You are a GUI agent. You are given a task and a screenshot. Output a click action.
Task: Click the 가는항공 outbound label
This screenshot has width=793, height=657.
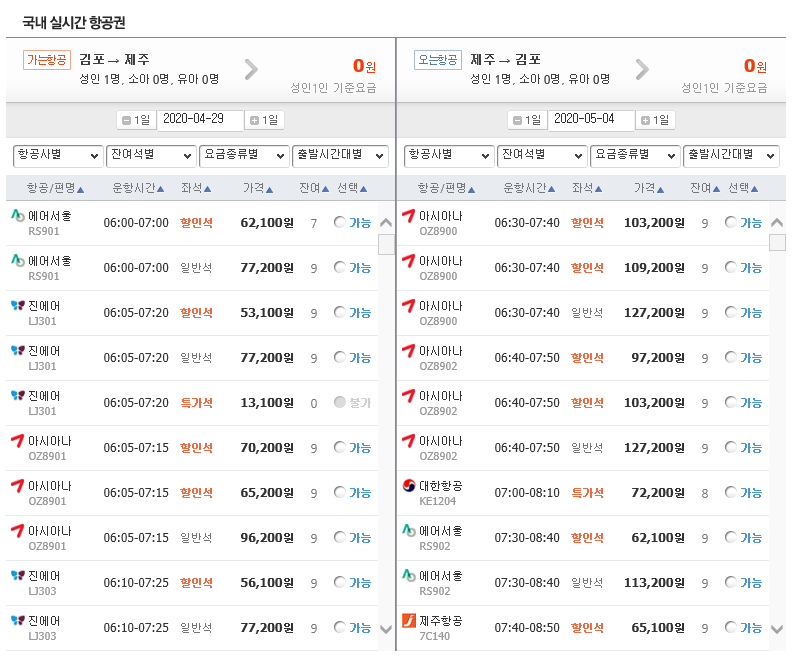pyautogui.click(x=47, y=60)
